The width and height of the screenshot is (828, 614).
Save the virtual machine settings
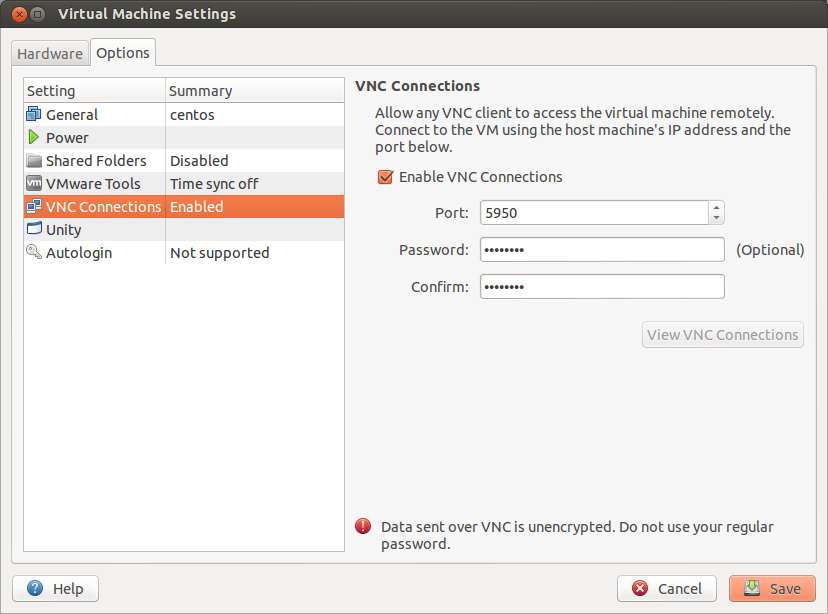(x=772, y=588)
